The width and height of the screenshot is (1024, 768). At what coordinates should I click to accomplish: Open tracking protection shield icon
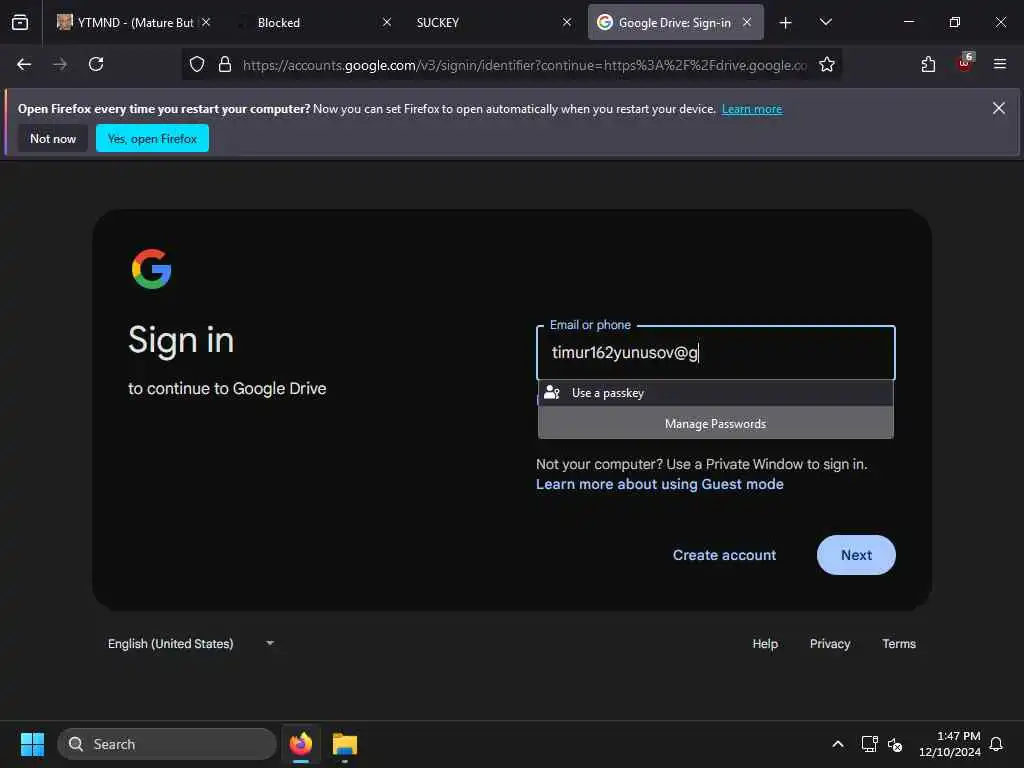point(197,64)
